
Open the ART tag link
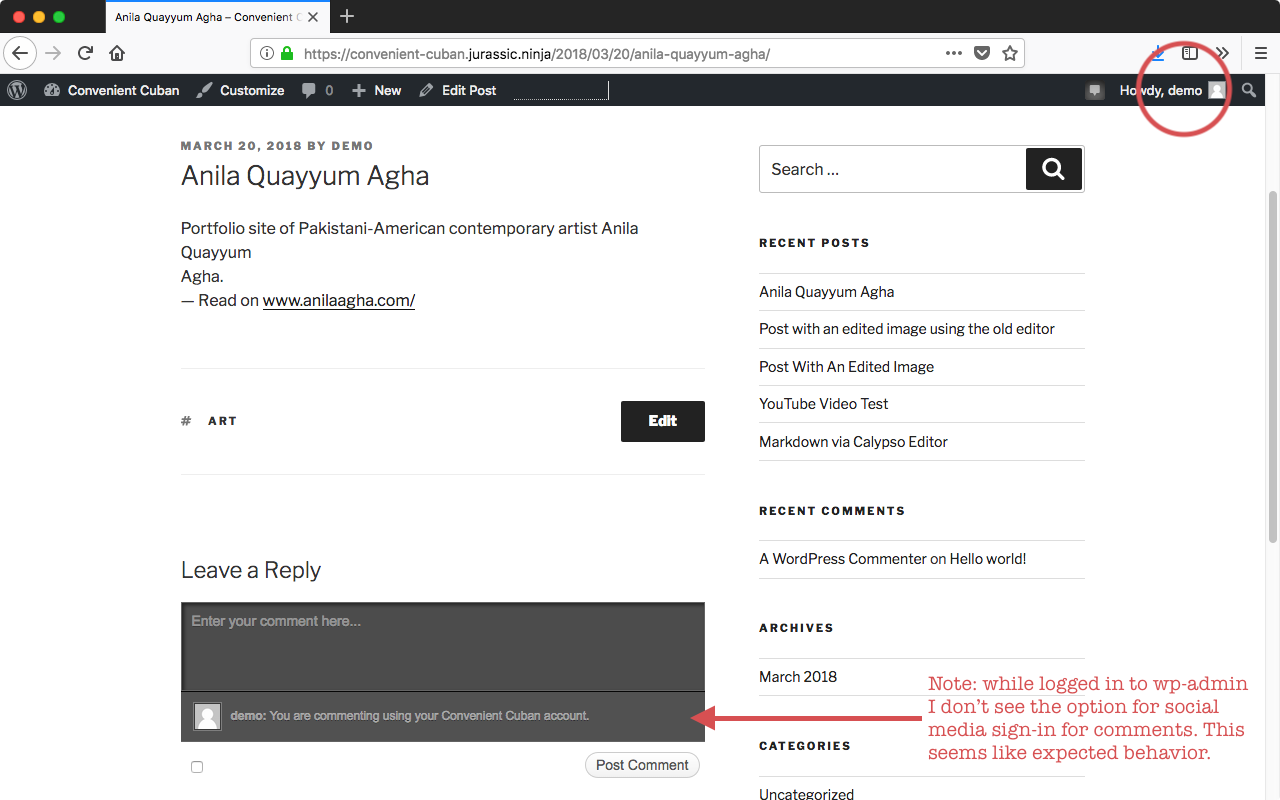coord(222,421)
